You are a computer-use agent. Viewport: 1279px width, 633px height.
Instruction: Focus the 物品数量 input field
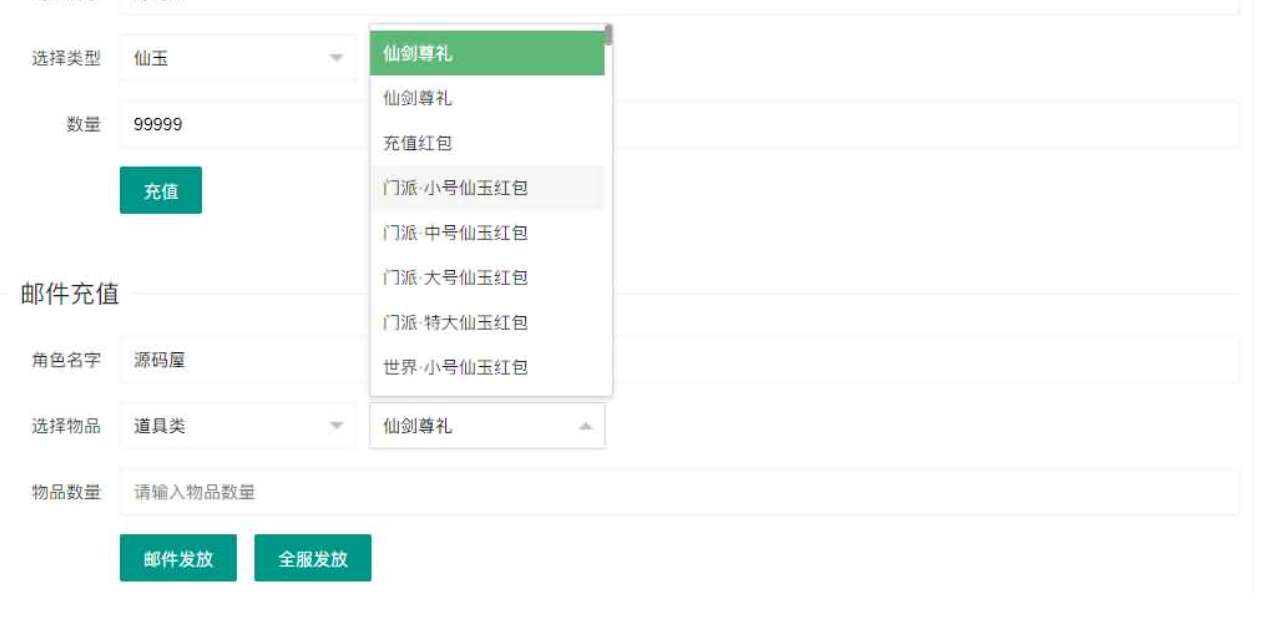tap(679, 492)
